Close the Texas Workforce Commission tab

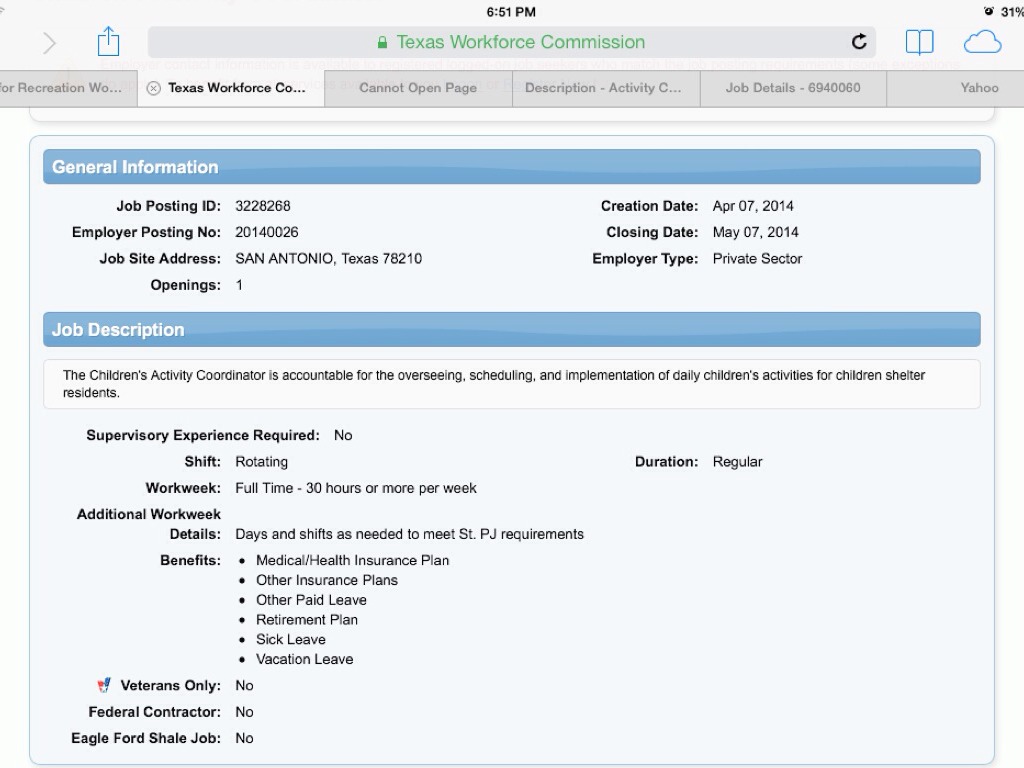point(153,88)
